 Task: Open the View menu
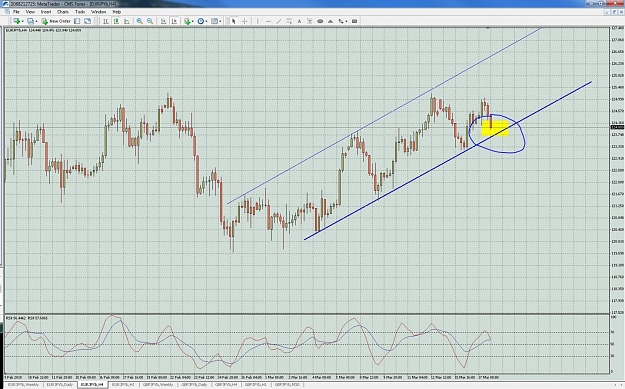(30, 12)
